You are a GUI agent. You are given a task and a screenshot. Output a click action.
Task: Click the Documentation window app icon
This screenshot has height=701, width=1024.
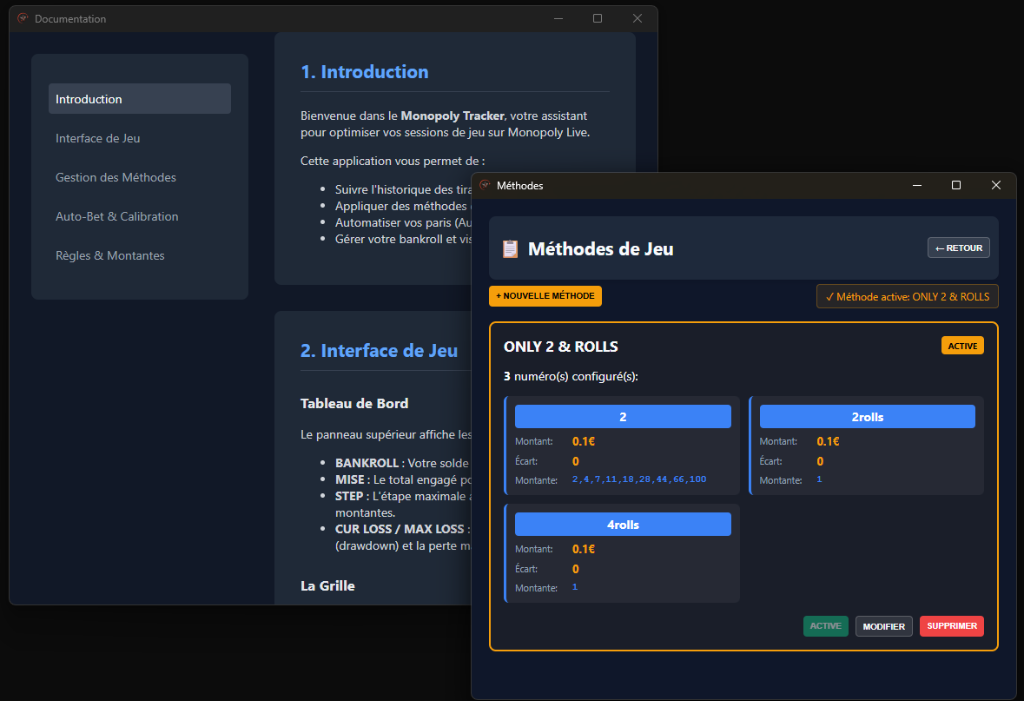(22, 19)
